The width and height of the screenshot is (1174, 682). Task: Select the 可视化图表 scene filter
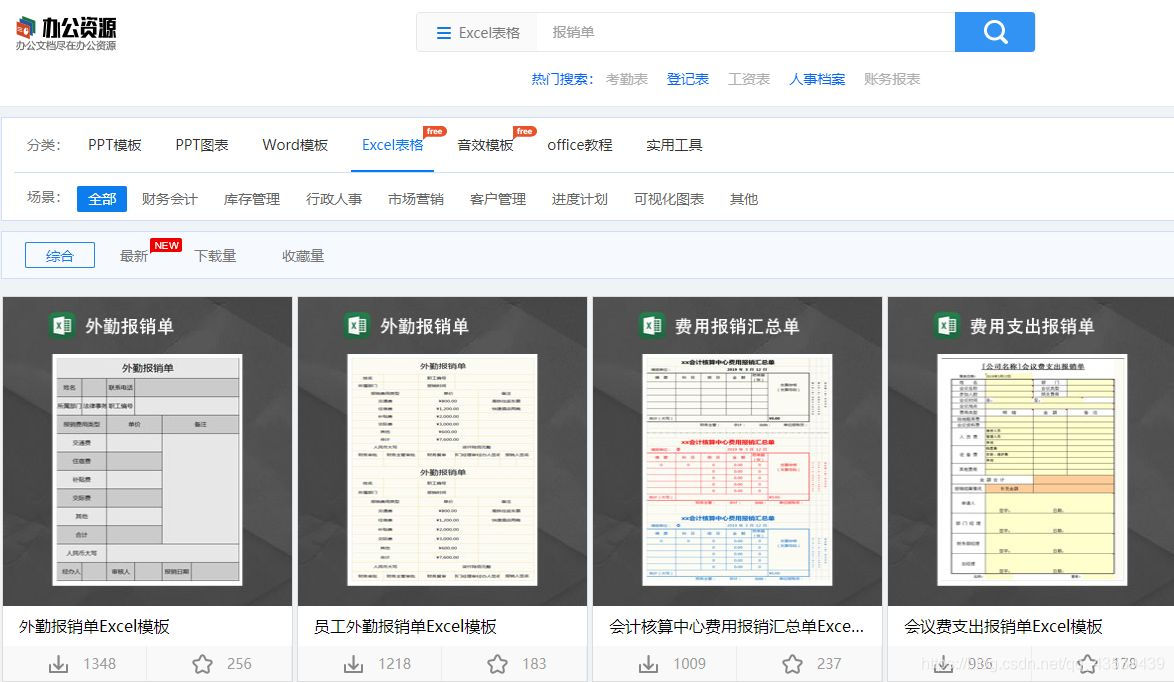point(668,199)
